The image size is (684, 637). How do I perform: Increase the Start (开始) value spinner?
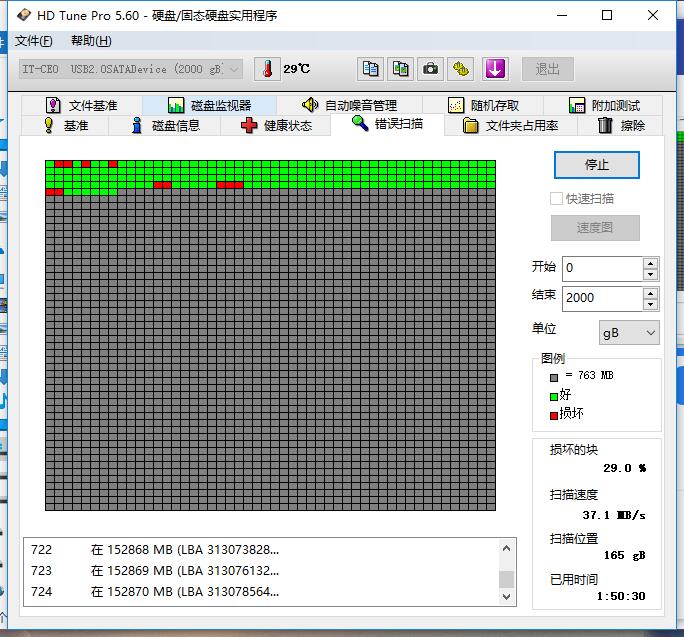click(651, 263)
